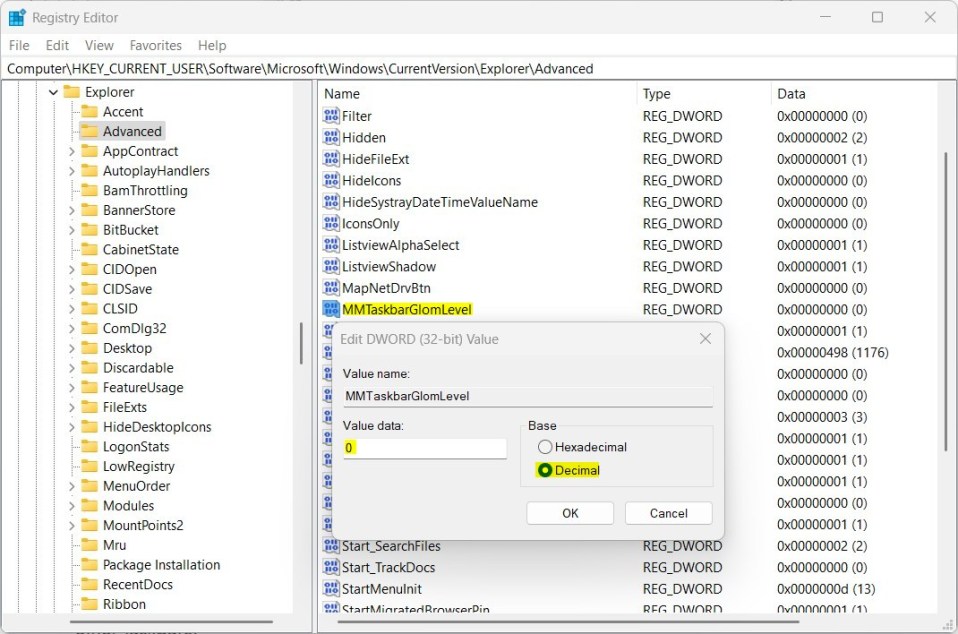Screen dimensions: 958x634
Task: Click the AppContract folder icon
Action: pyautogui.click(x=89, y=151)
